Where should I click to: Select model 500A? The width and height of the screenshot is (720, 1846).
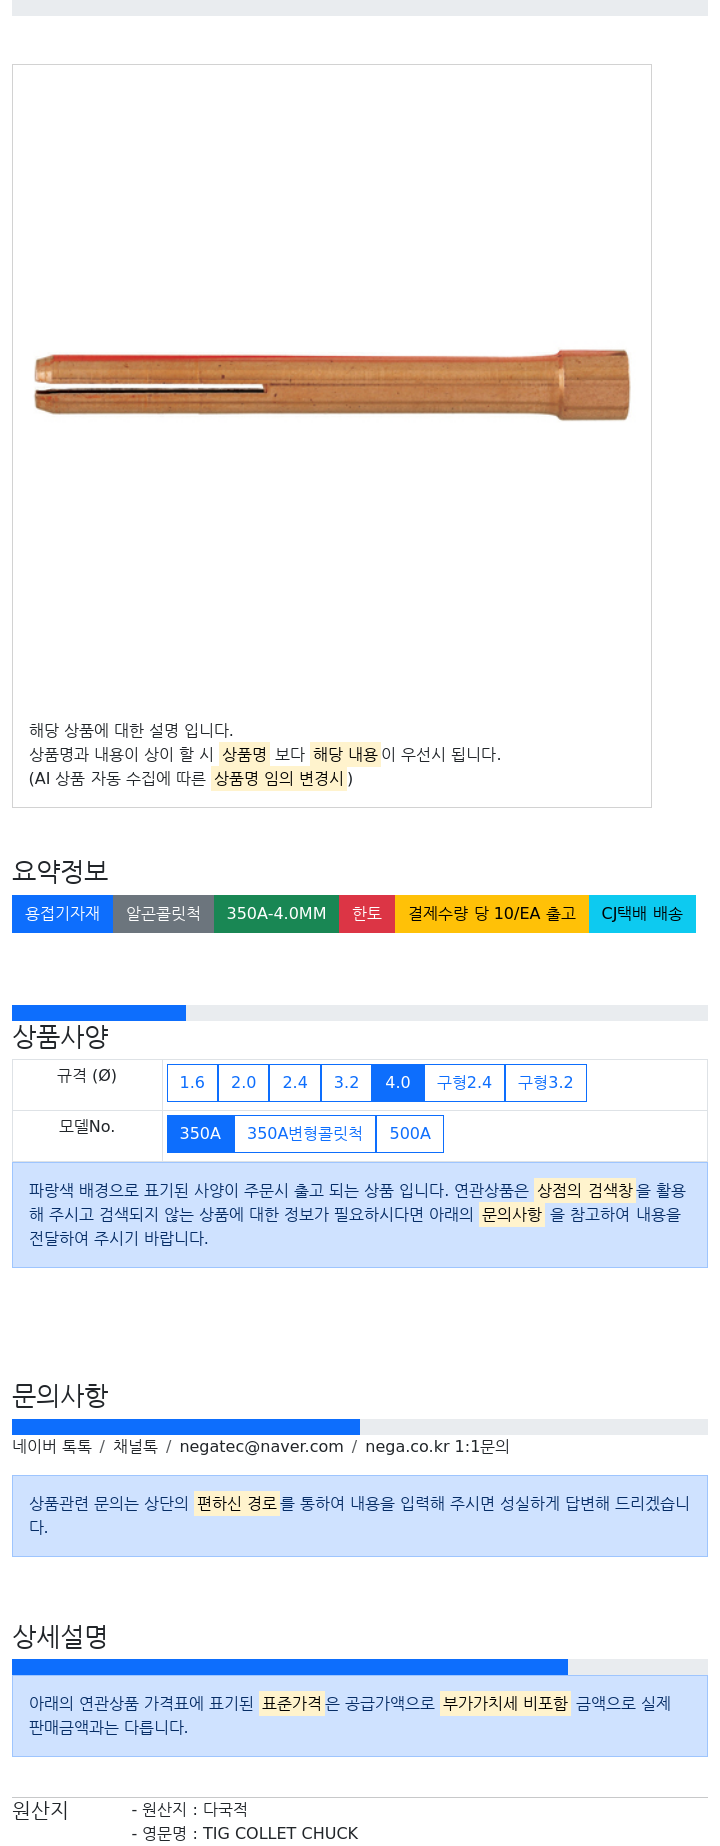(410, 1133)
